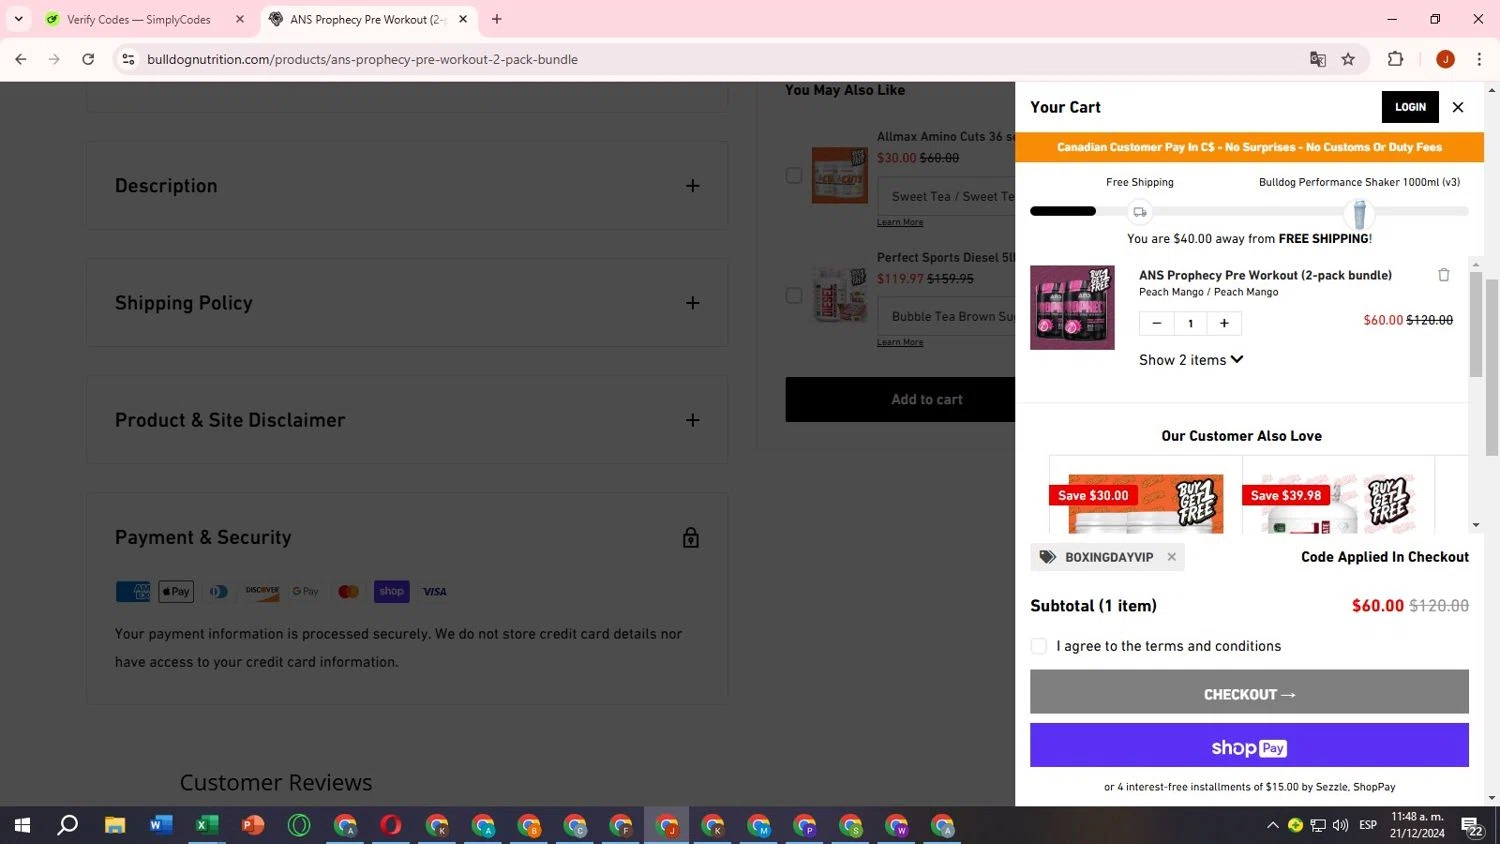
Task: Click the shaker bottle reward icon
Action: 1359,213
